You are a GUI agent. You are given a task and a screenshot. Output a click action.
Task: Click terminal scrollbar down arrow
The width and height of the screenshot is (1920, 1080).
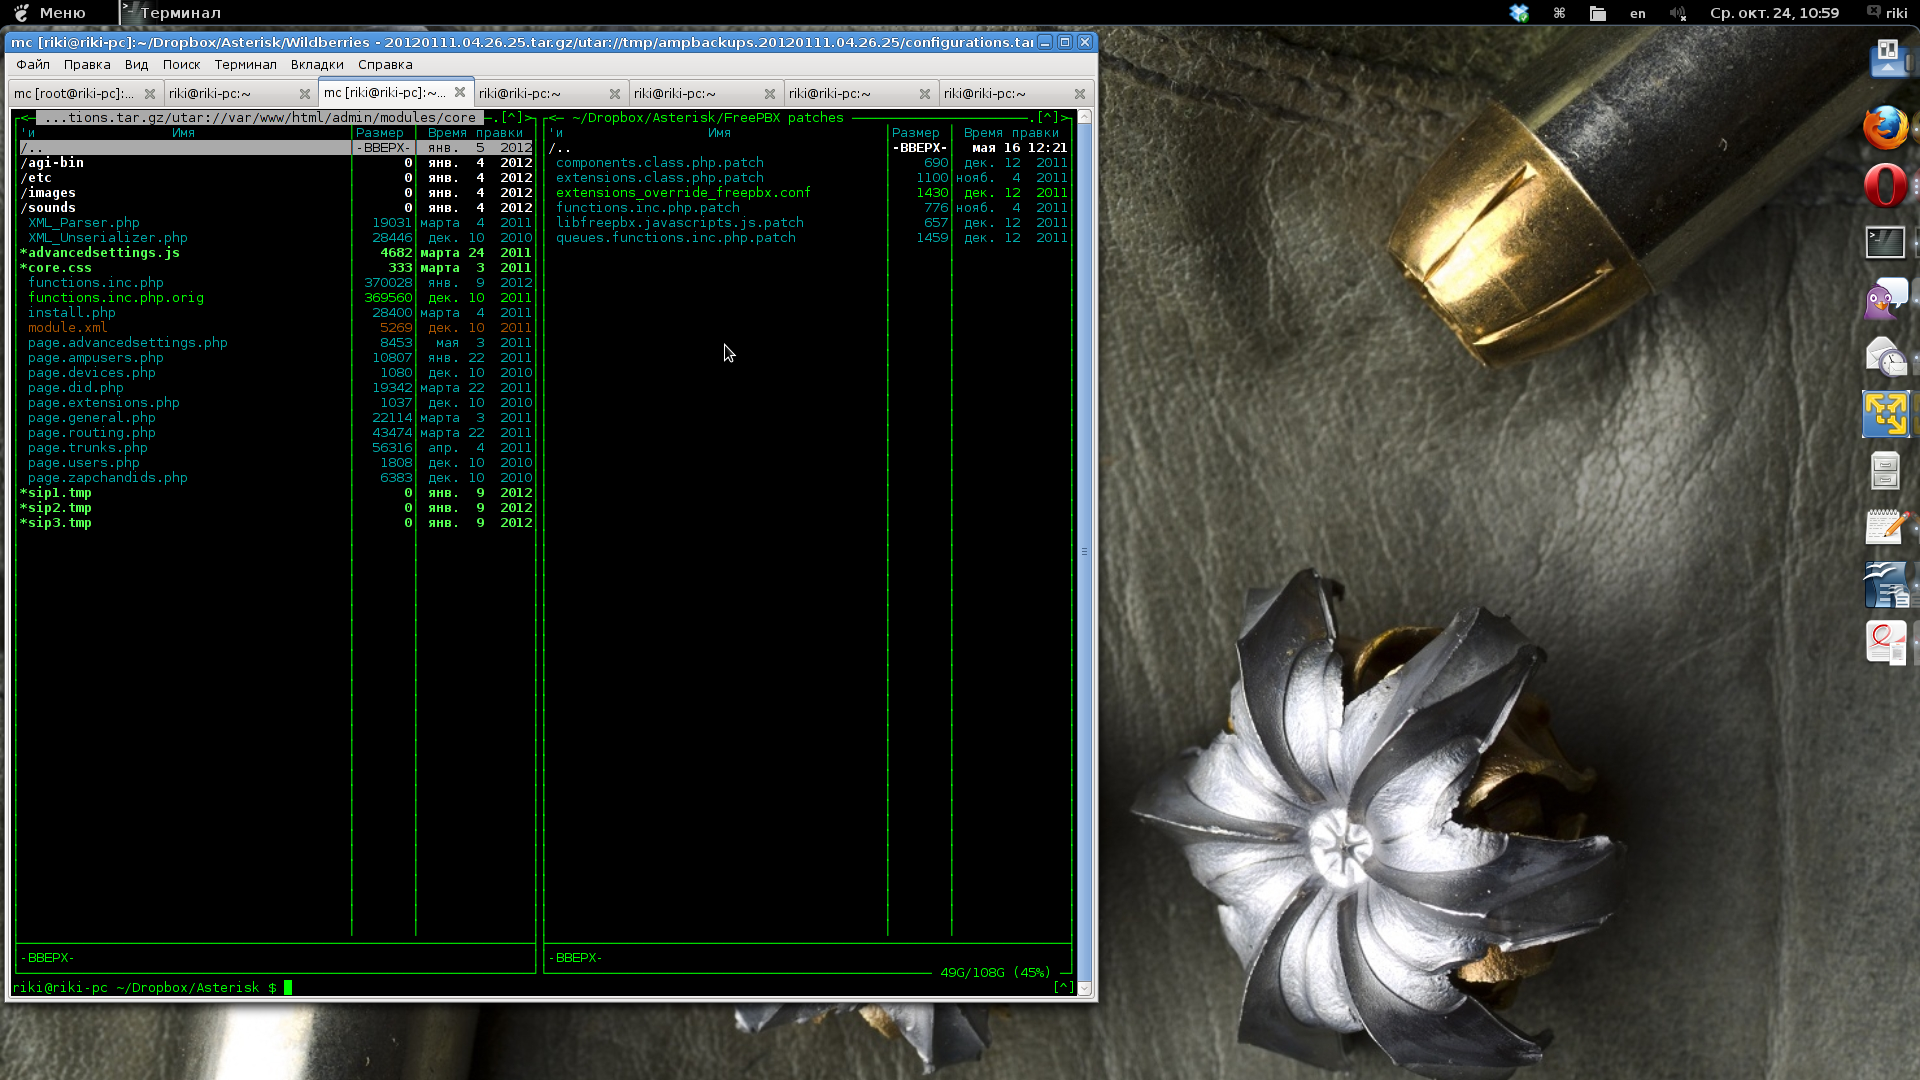1084,988
